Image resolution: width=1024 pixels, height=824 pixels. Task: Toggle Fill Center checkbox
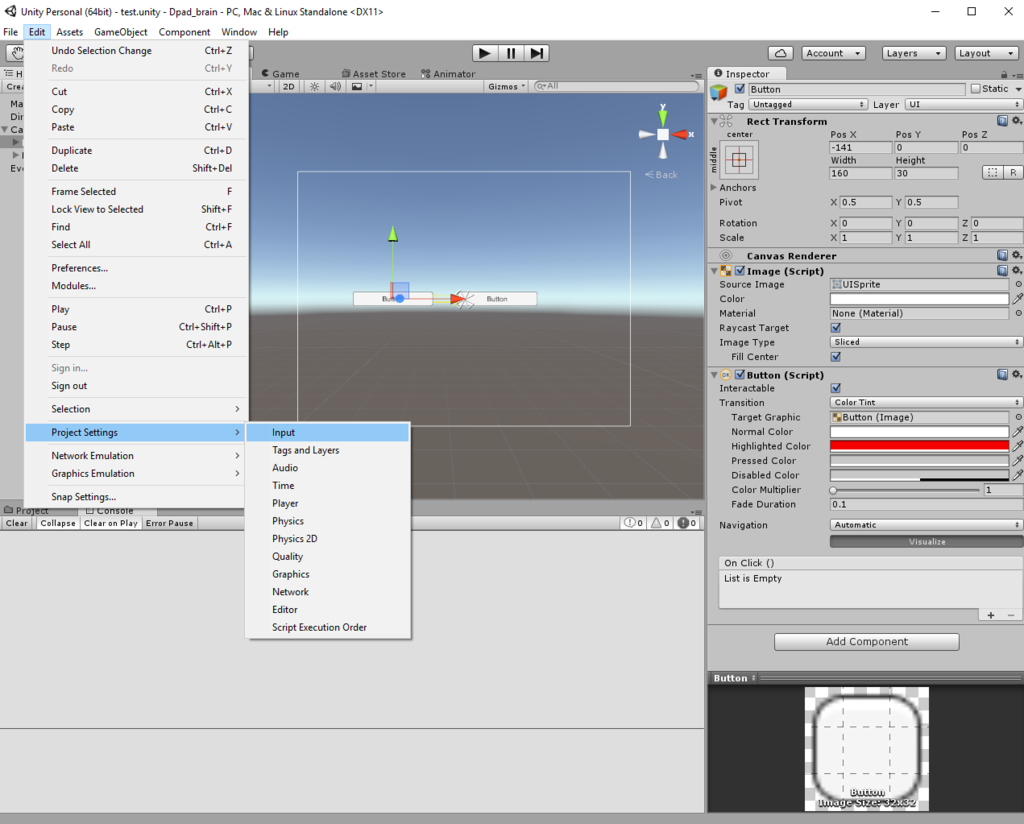(835, 357)
